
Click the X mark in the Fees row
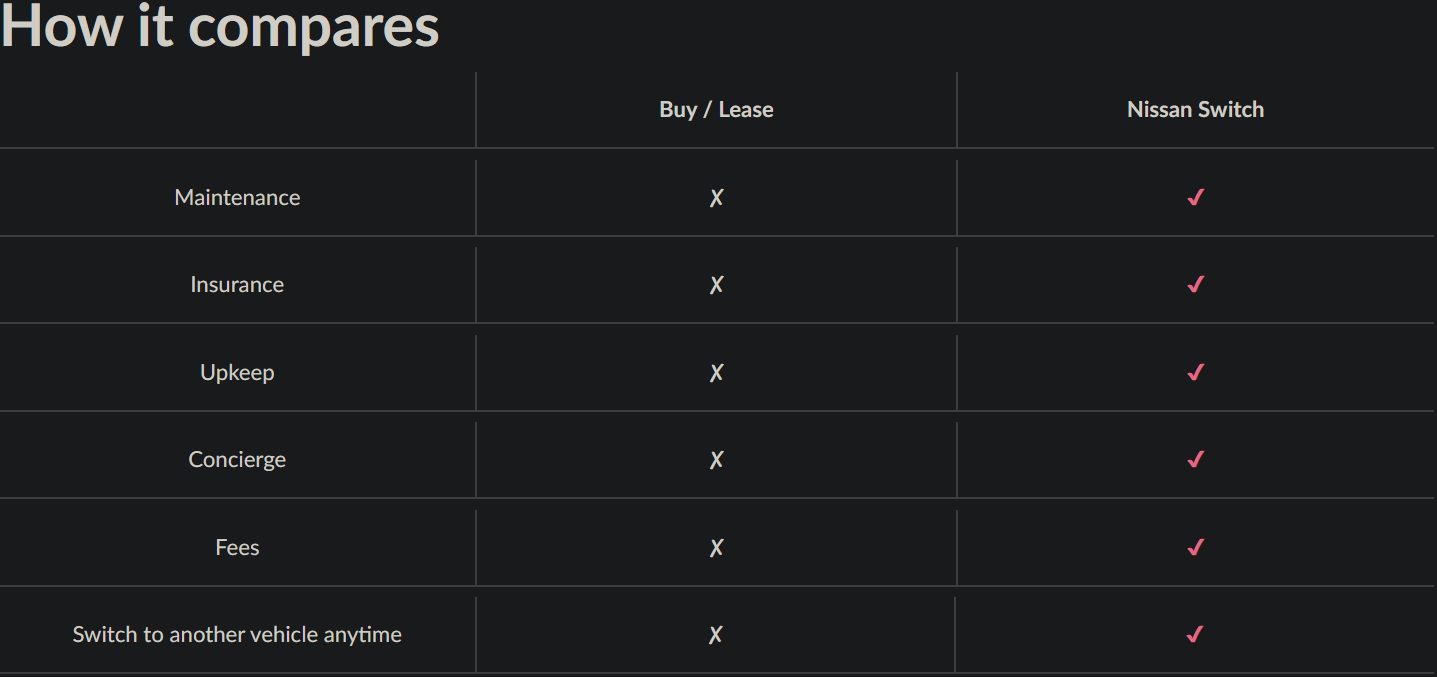point(716,548)
